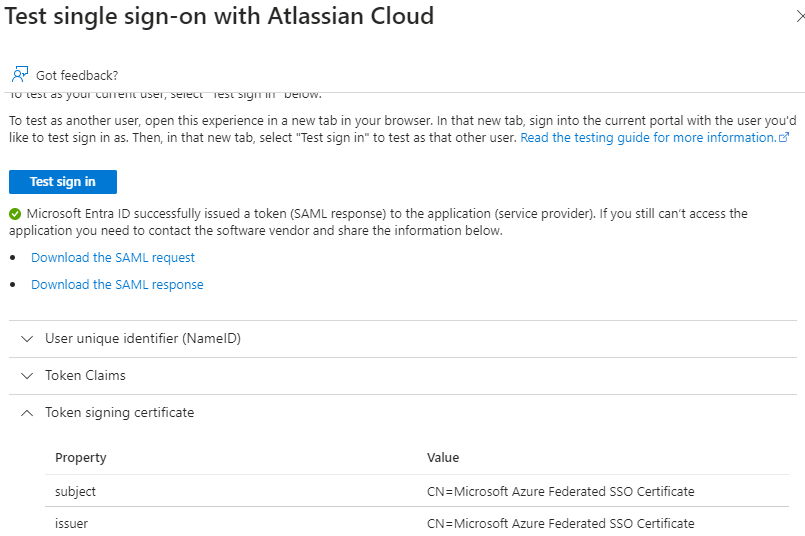
Task: Click the Token Claims section heading
Action: (x=85, y=375)
